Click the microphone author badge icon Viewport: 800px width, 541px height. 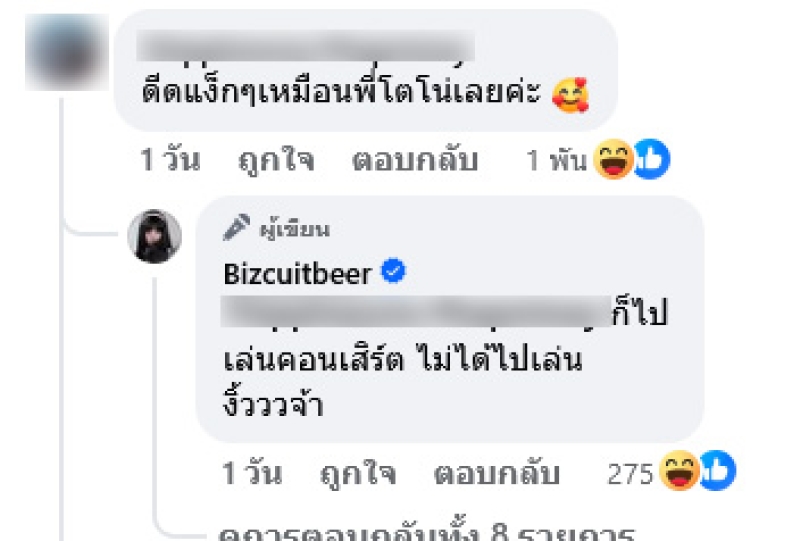pos(237,227)
